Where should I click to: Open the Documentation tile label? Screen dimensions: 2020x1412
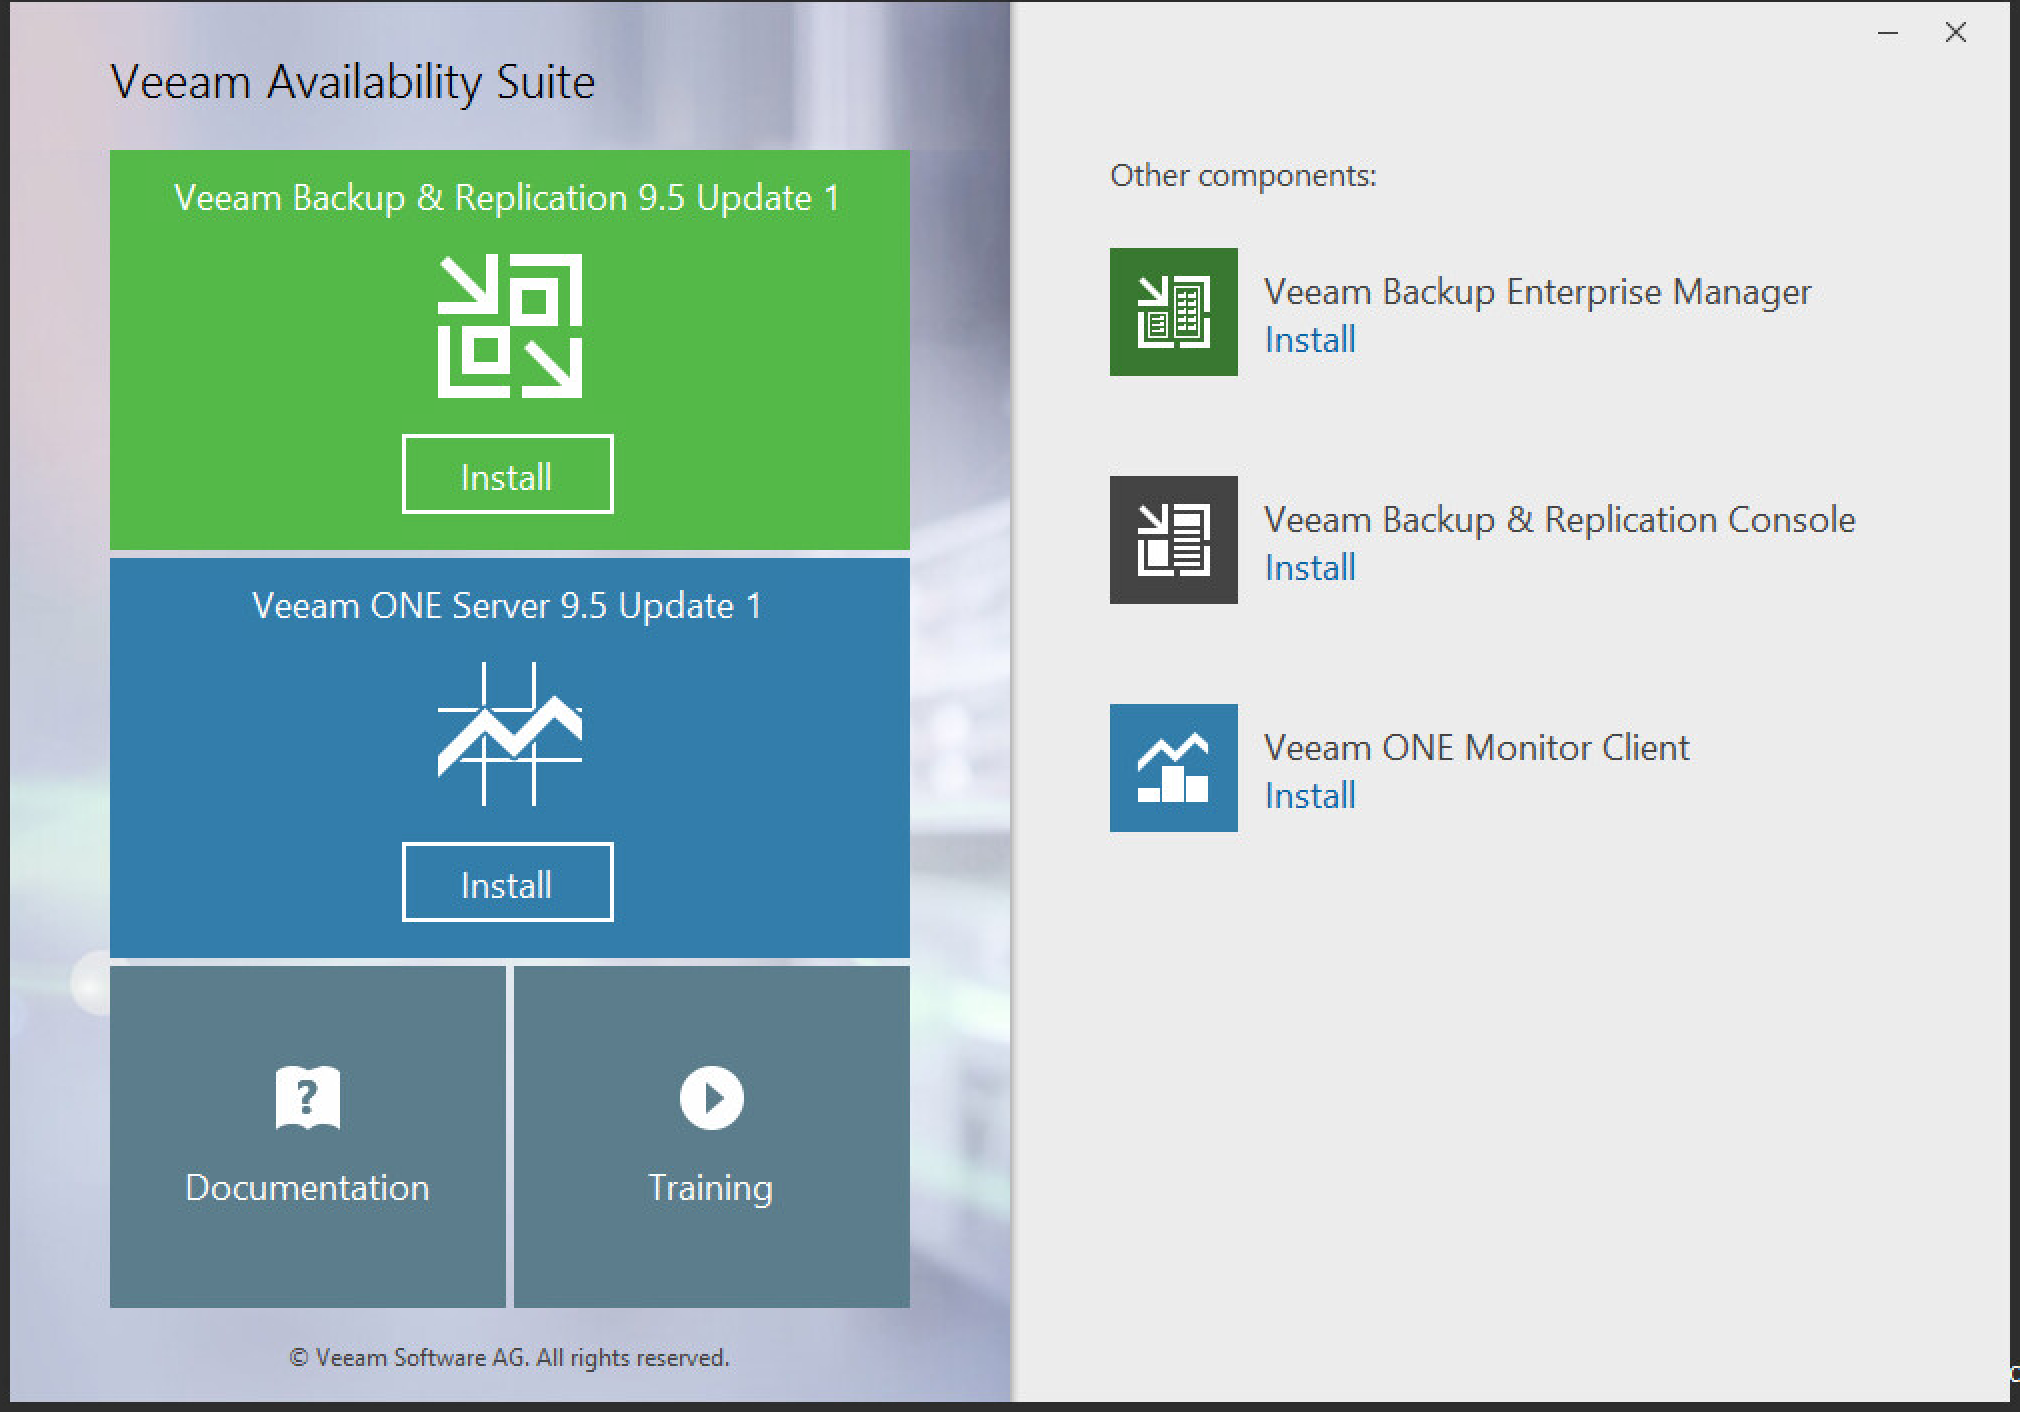tap(307, 1188)
